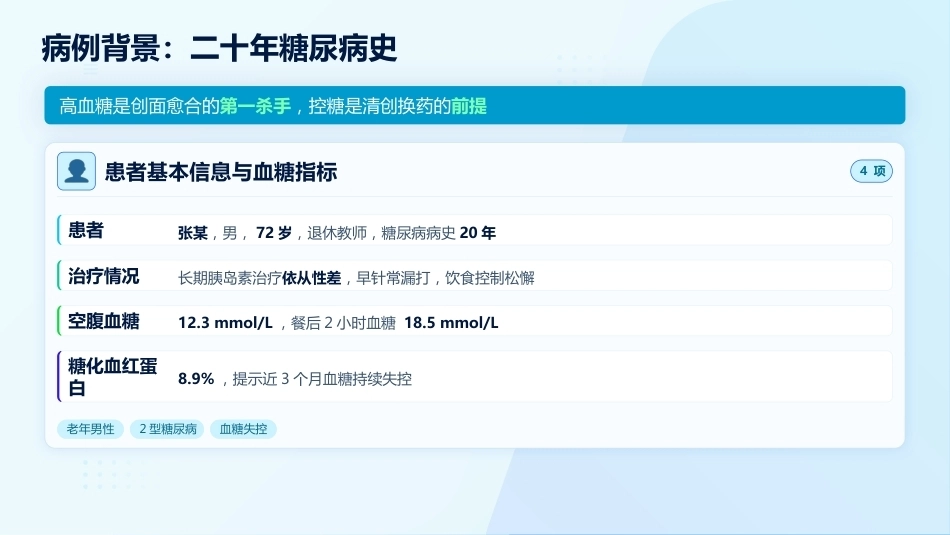
Task: Click highlighted words "第一杀手" in banner
Action: point(255,106)
